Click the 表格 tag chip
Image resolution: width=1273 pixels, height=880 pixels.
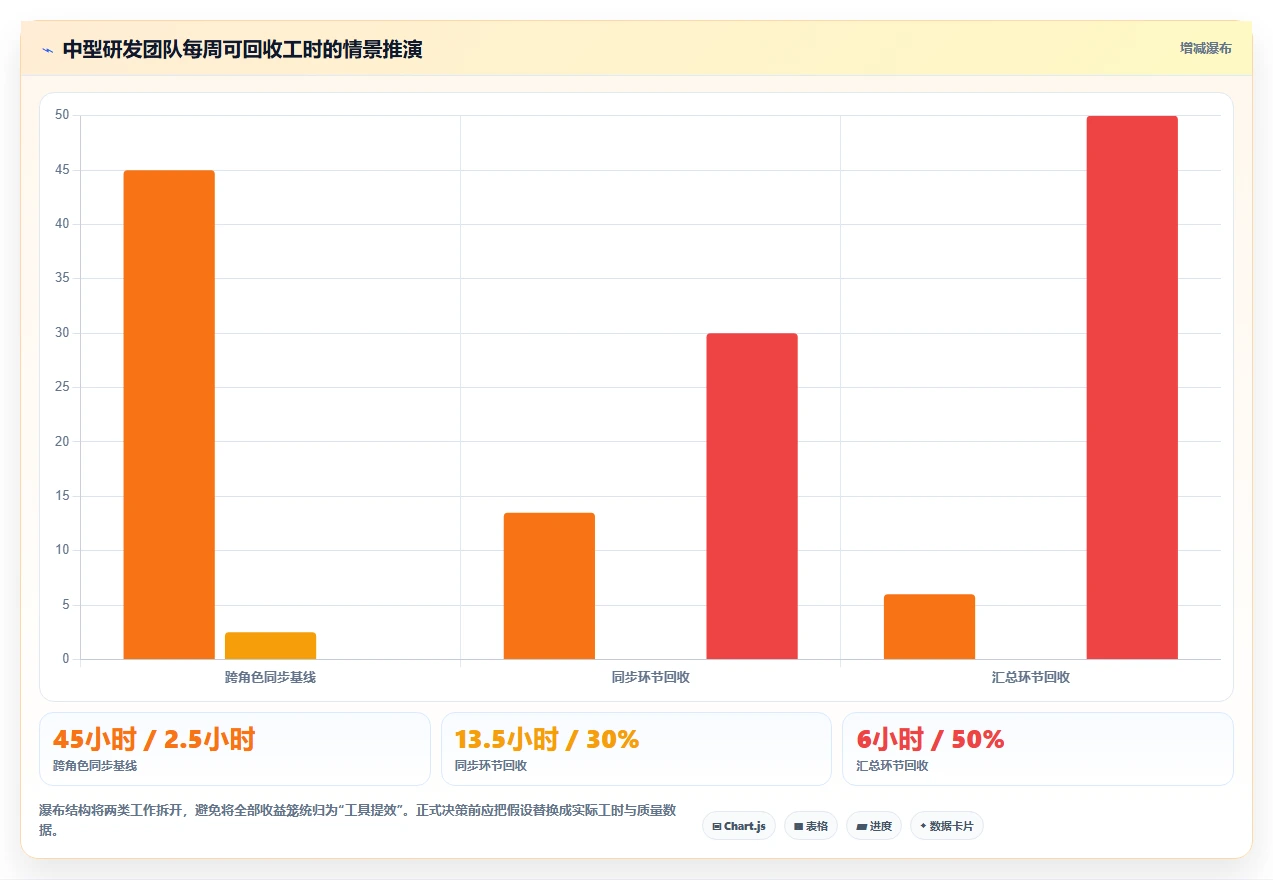811,826
